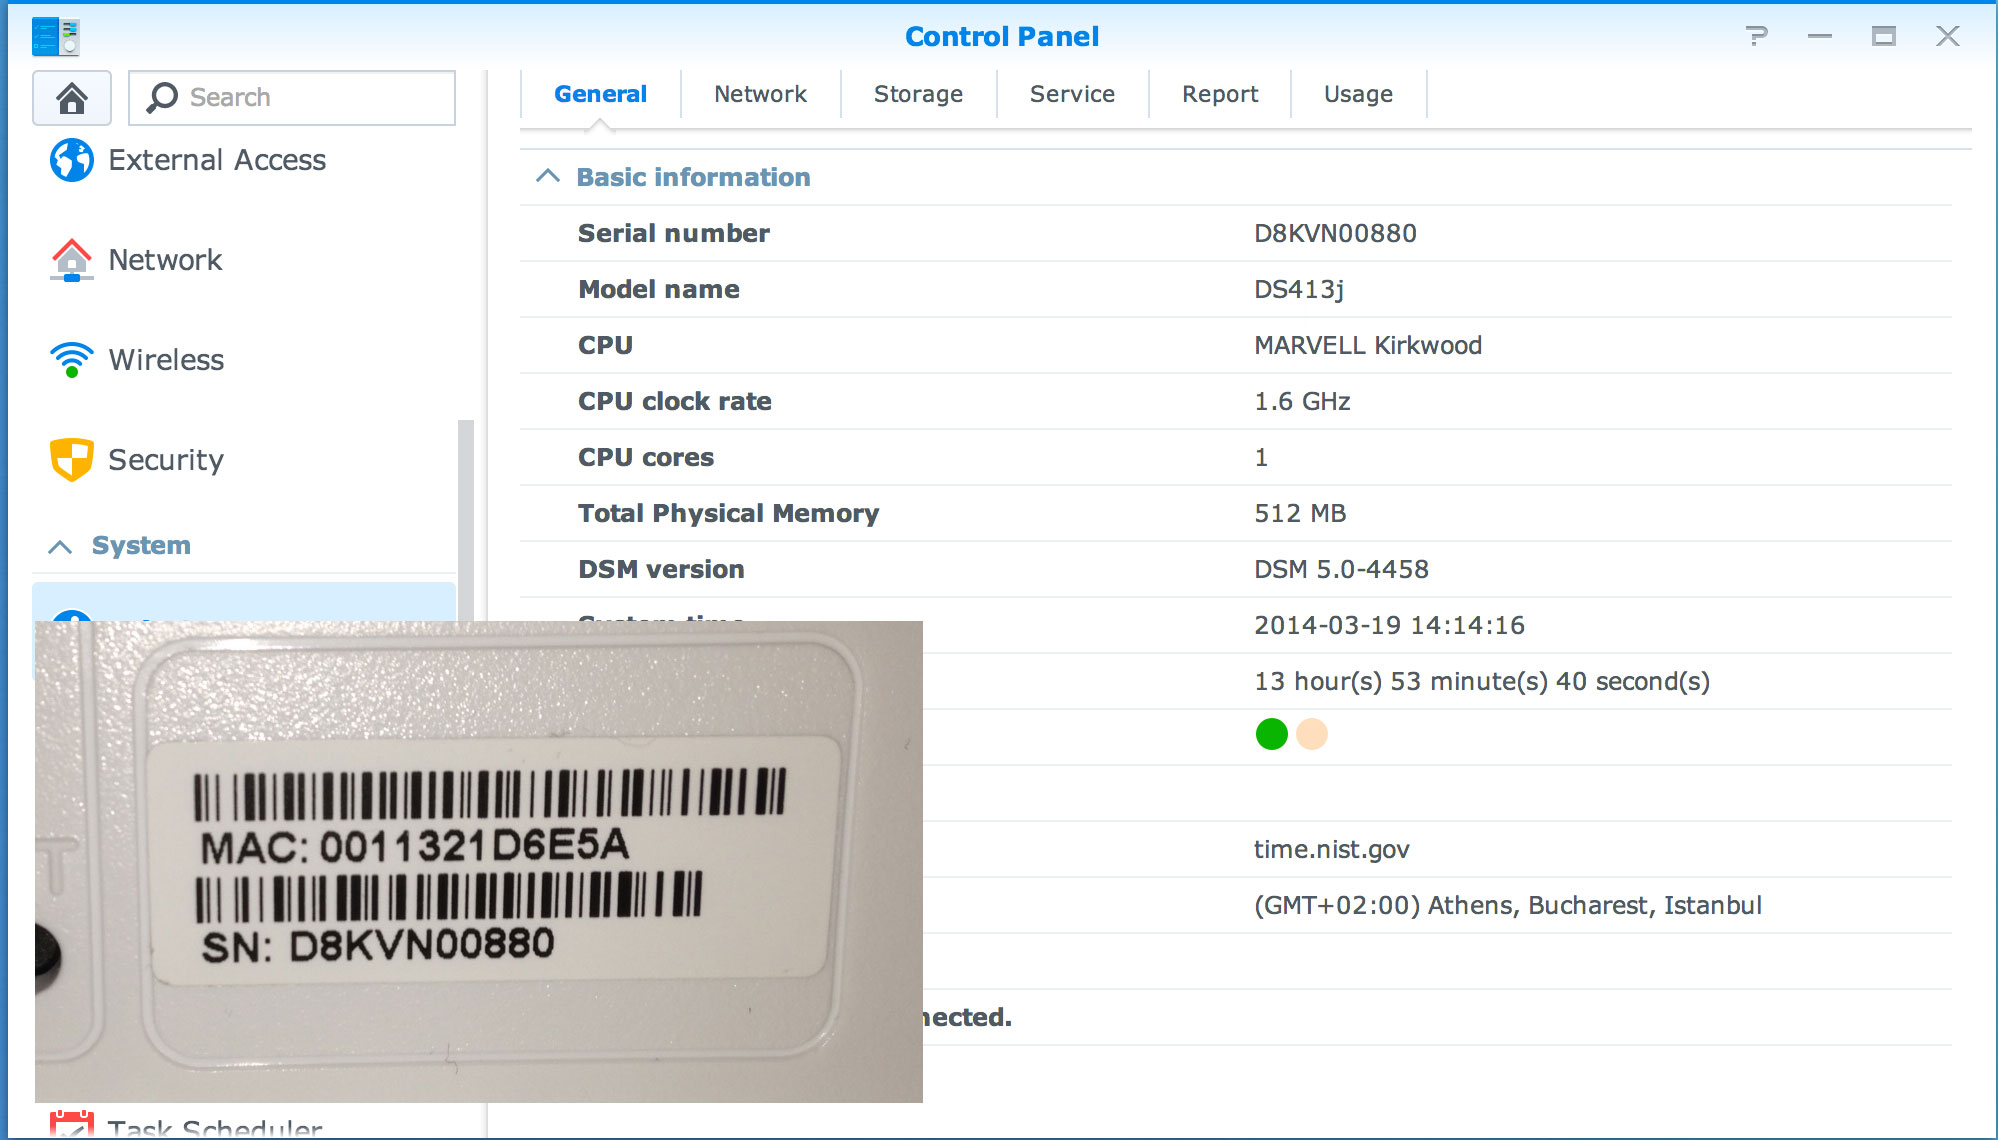The height and width of the screenshot is (1140, 1998).
Task: Collapse the System category in sidebar
Action: pos(61,546)
